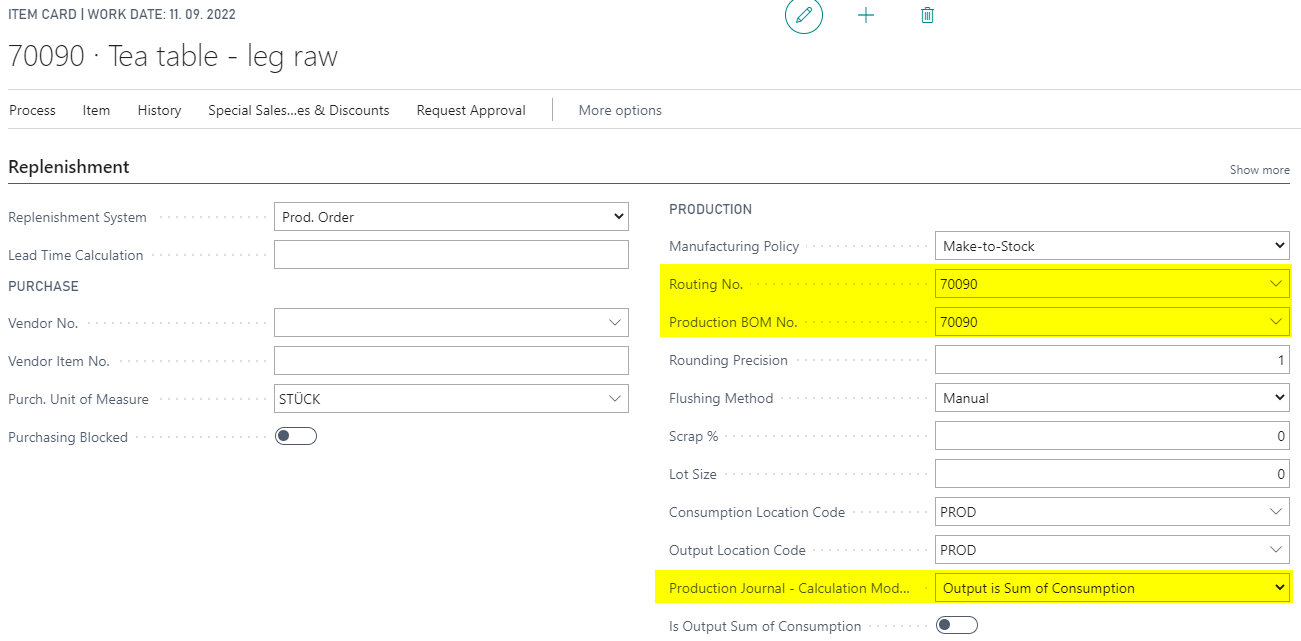Open the Flushing Method dropdown

pyautogui.click(x=1112, y=398)
